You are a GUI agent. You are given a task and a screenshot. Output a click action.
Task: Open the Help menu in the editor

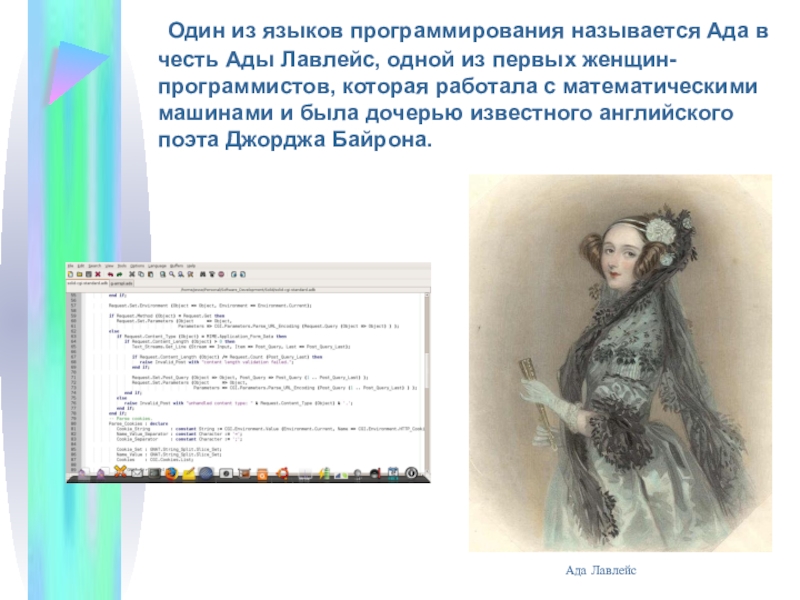tap(191, 266)
